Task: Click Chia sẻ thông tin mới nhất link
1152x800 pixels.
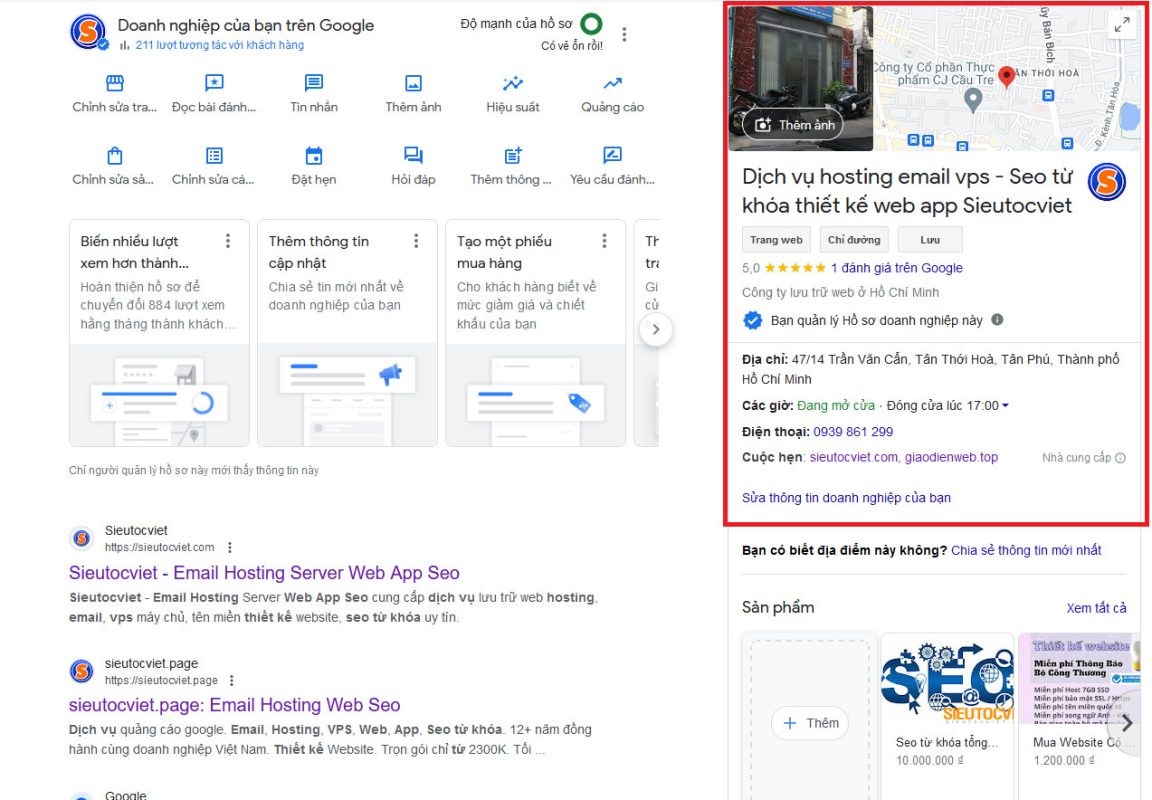Action: (x=1026, y=550)
